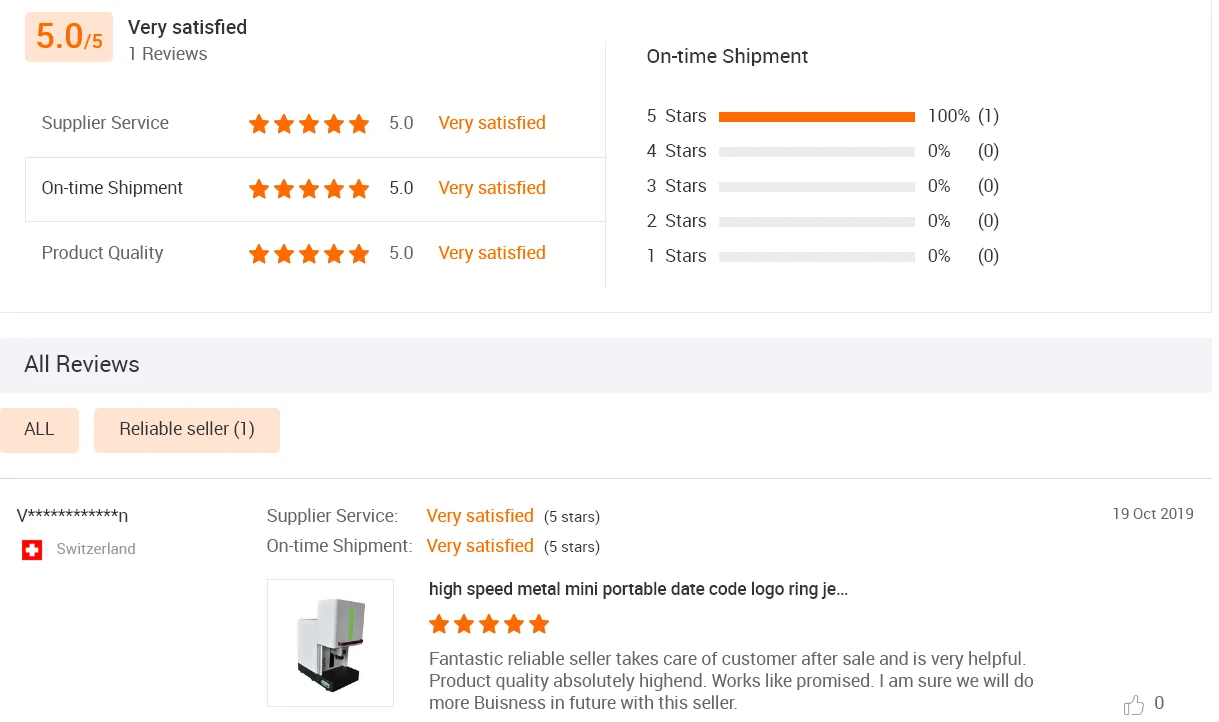Click the 5 Stars orange progress bar

(x=816, y=117)
